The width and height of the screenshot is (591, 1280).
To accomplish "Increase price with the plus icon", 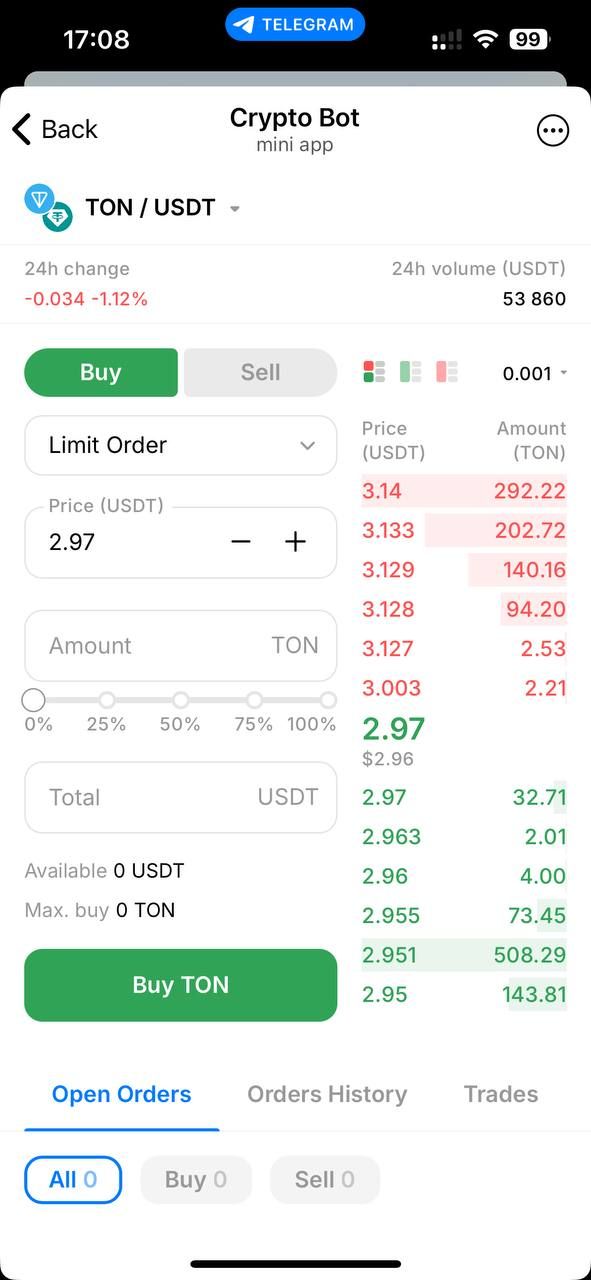I will click(x=295, y=542).
